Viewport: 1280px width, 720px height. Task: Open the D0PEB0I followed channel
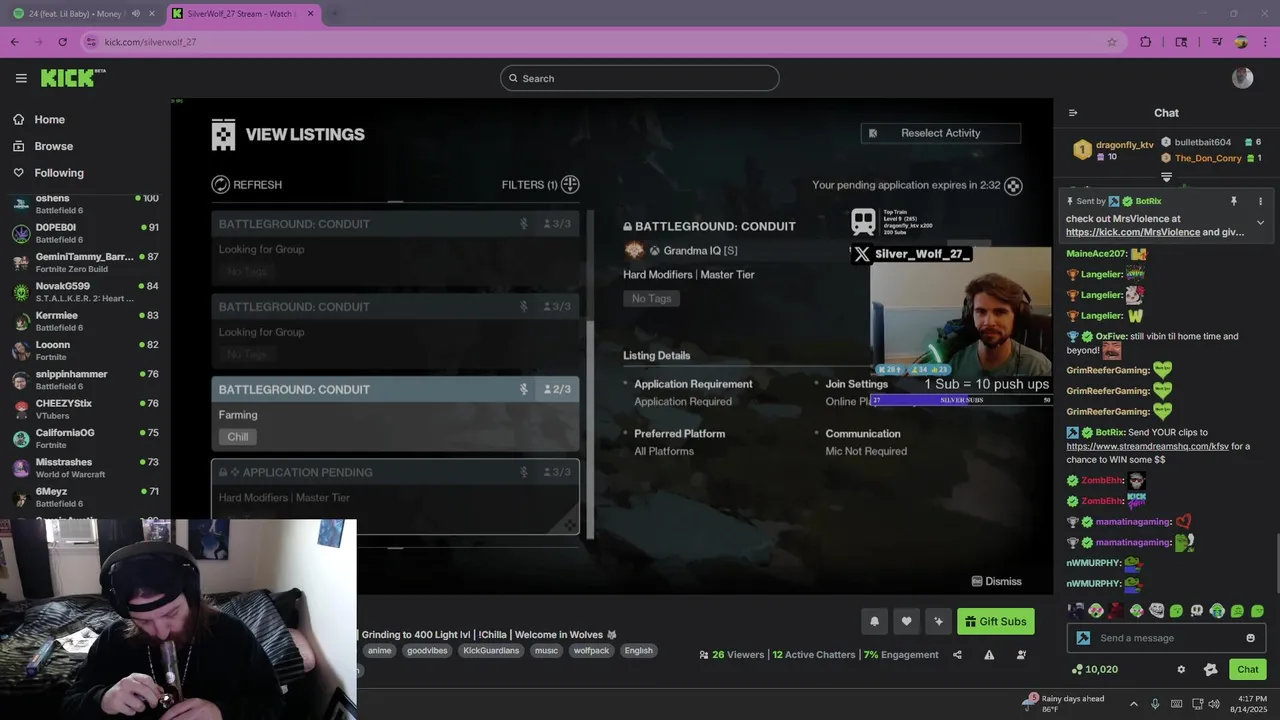[85, 233]
